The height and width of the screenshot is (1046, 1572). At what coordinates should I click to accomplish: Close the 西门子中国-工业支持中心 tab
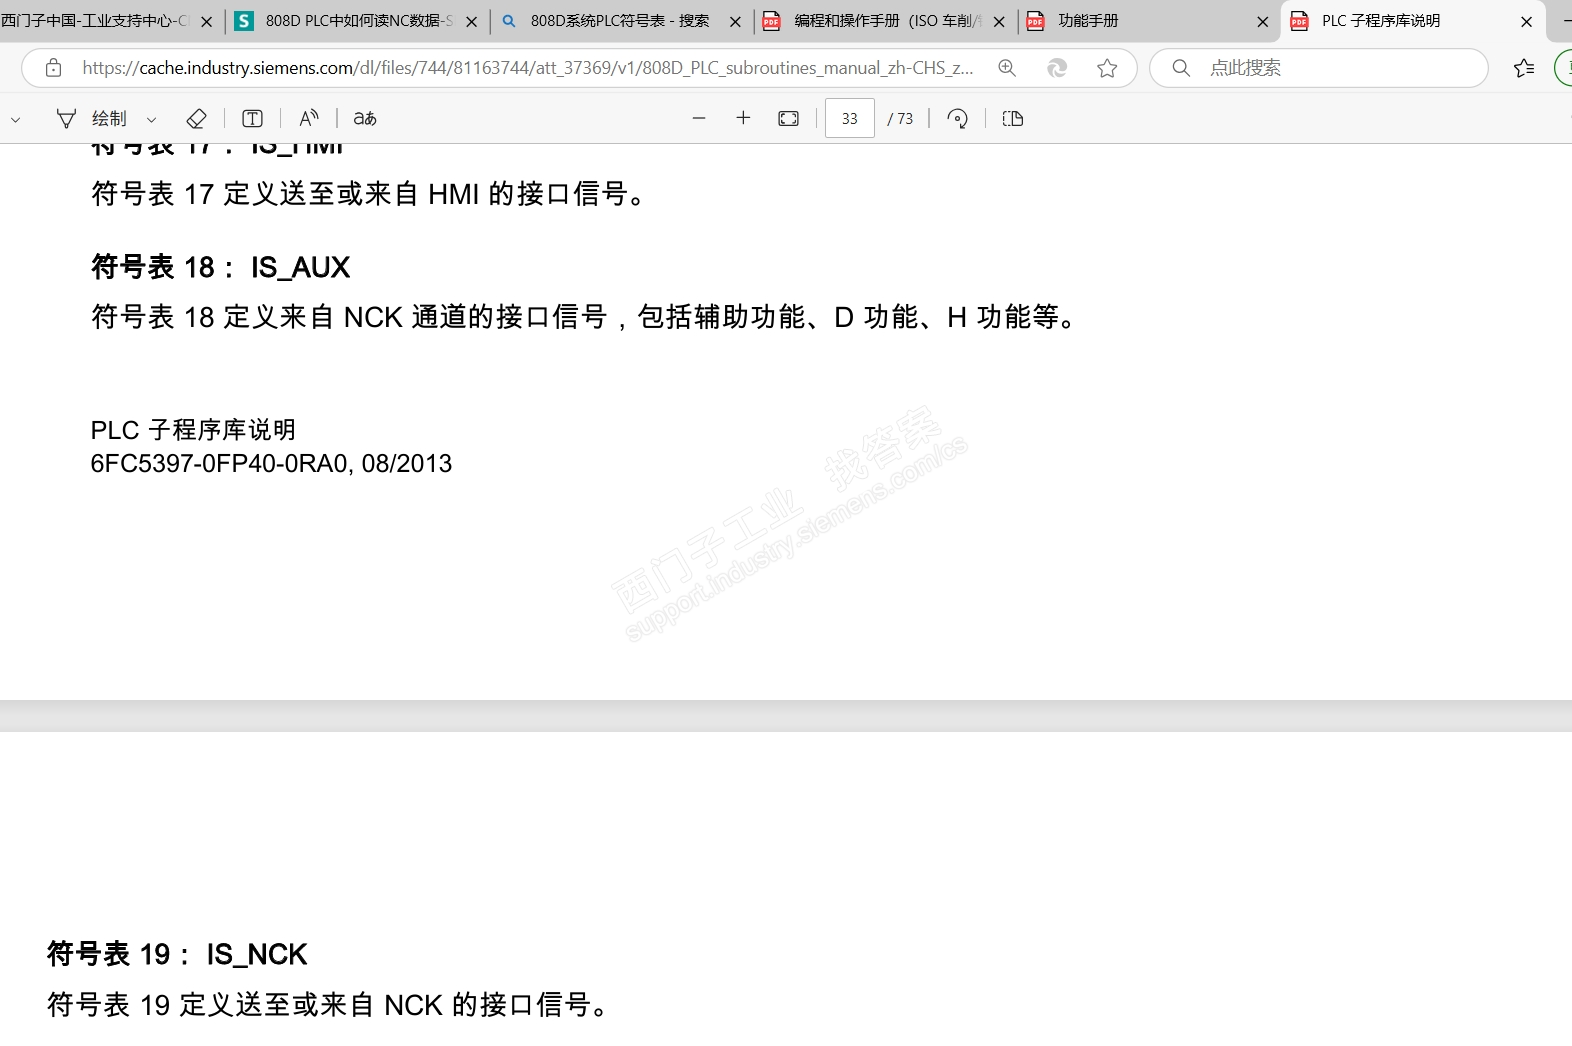pos(207,22)
